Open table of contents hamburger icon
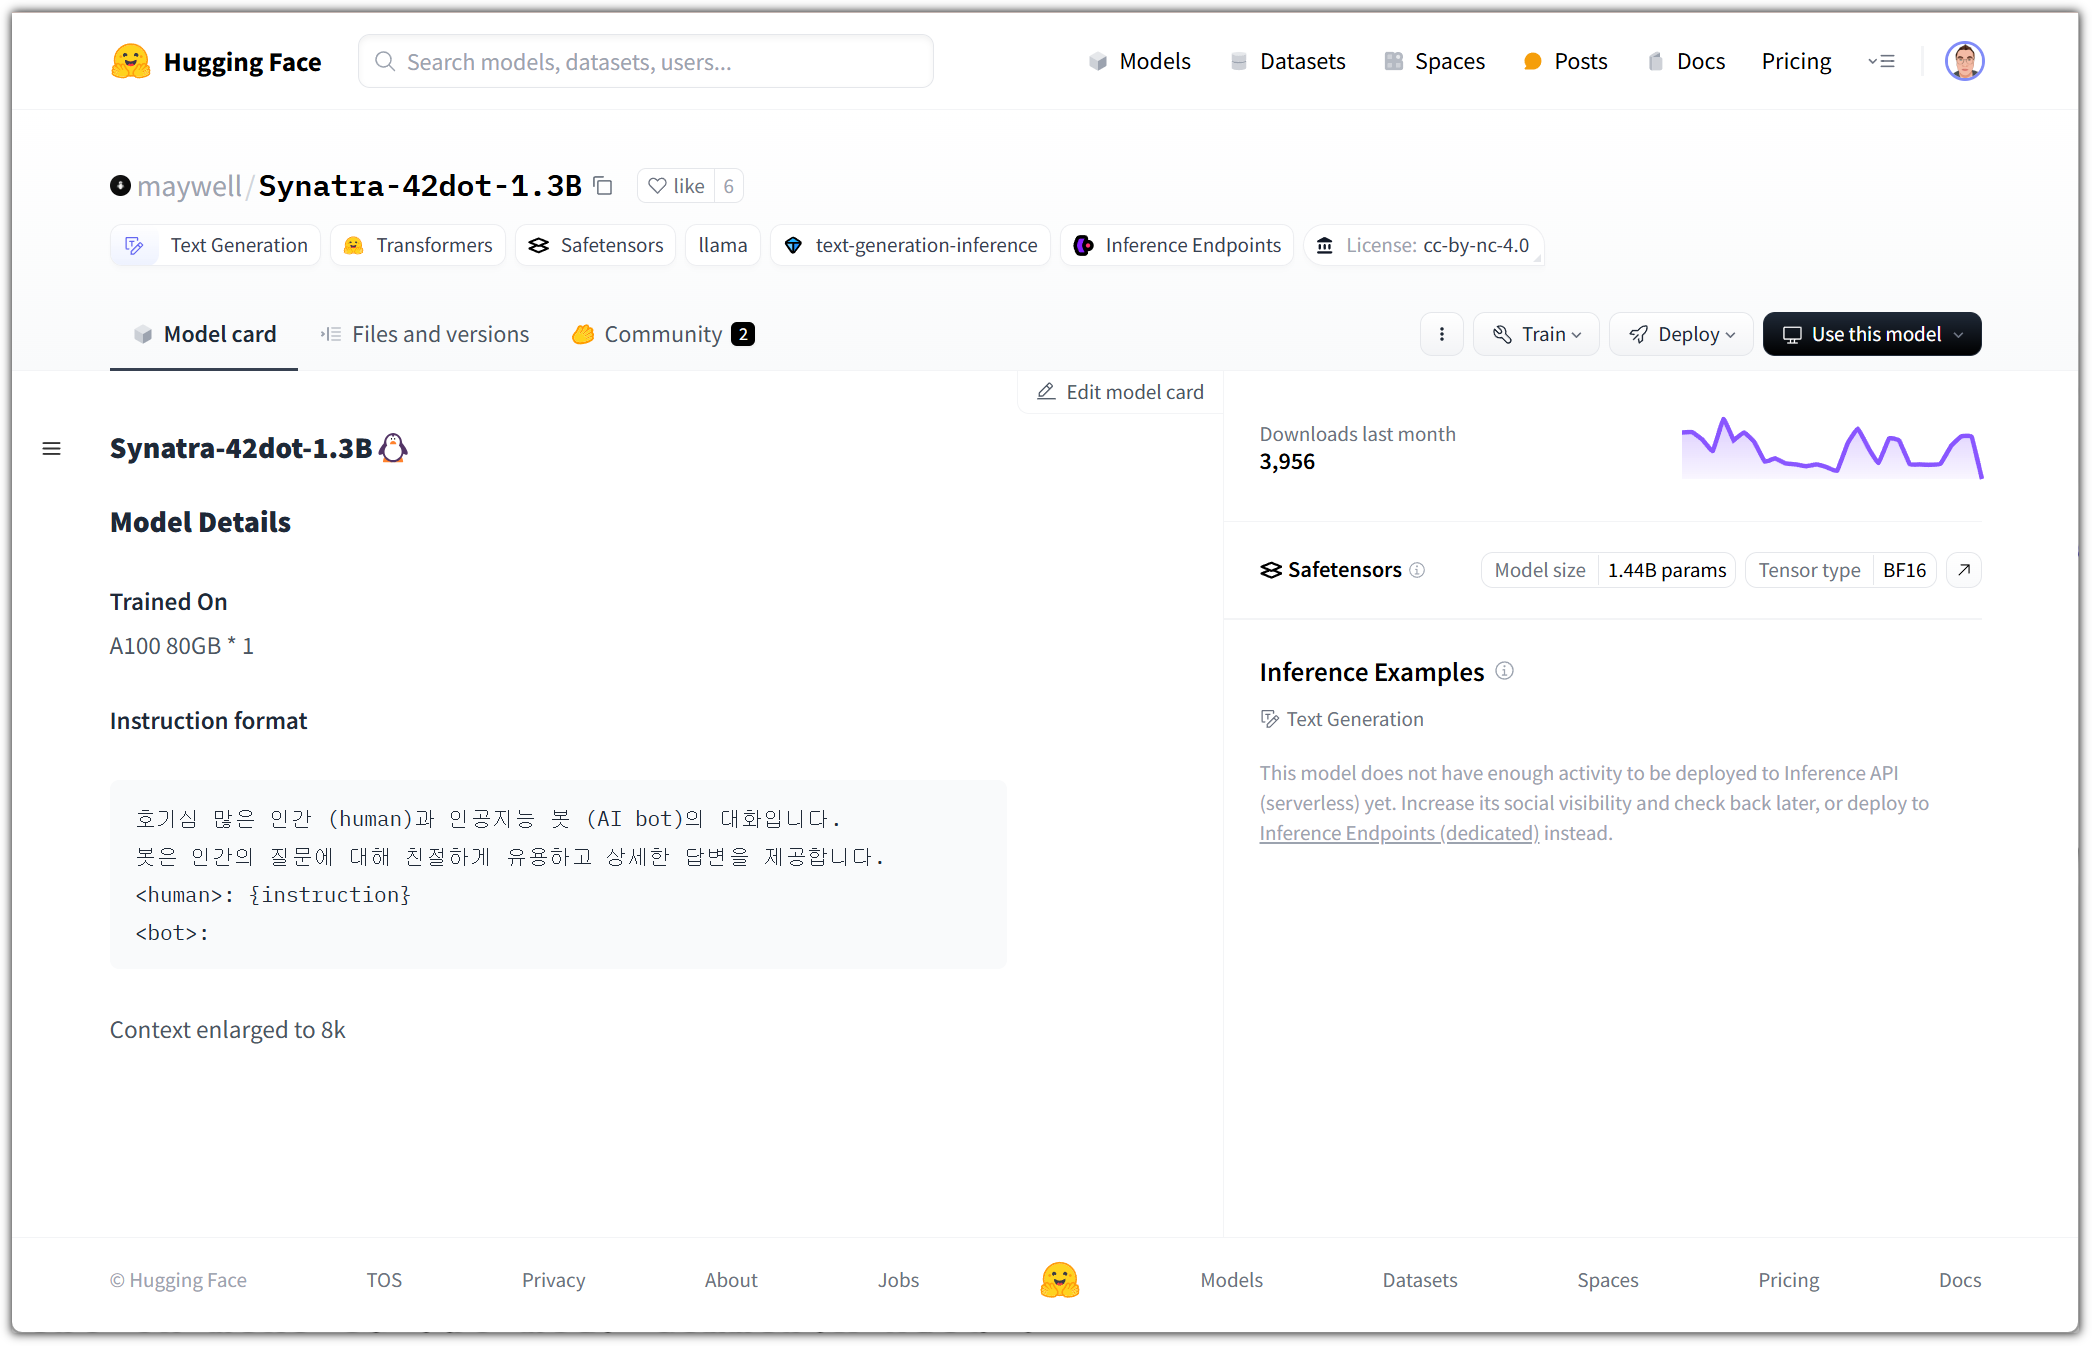The image size is (2092, 1346). (52, 449)
